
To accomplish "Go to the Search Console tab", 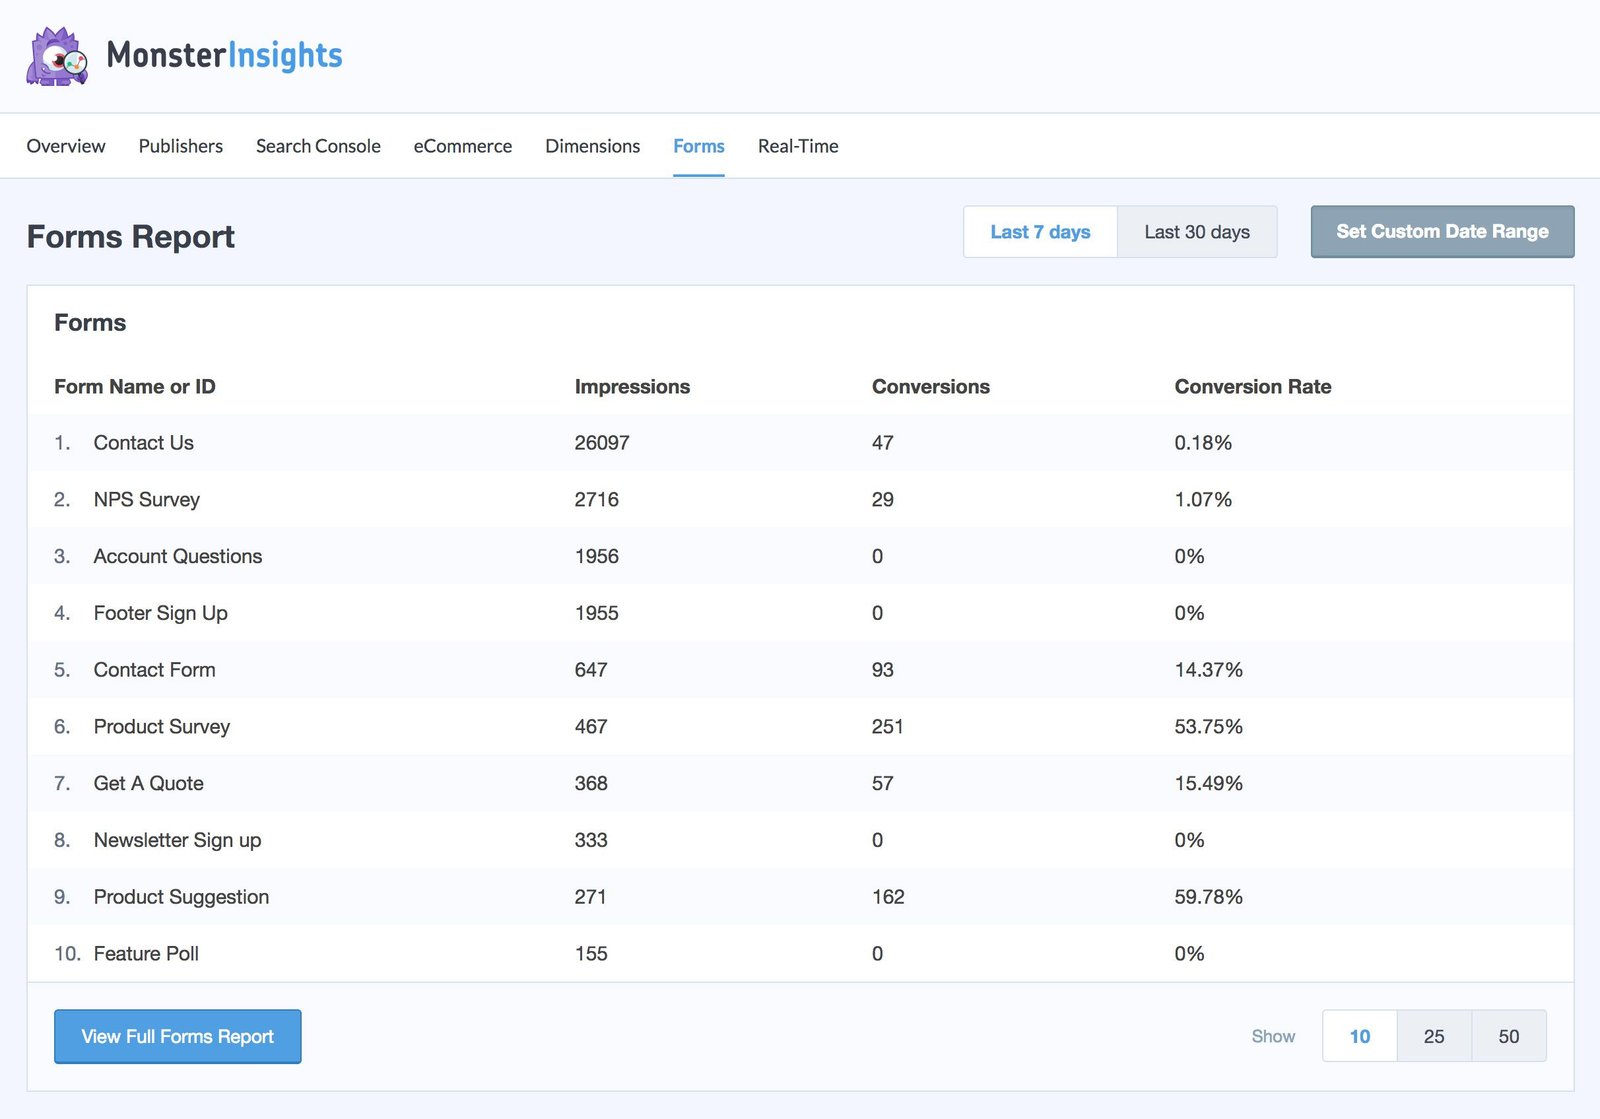I will [318, 146].
